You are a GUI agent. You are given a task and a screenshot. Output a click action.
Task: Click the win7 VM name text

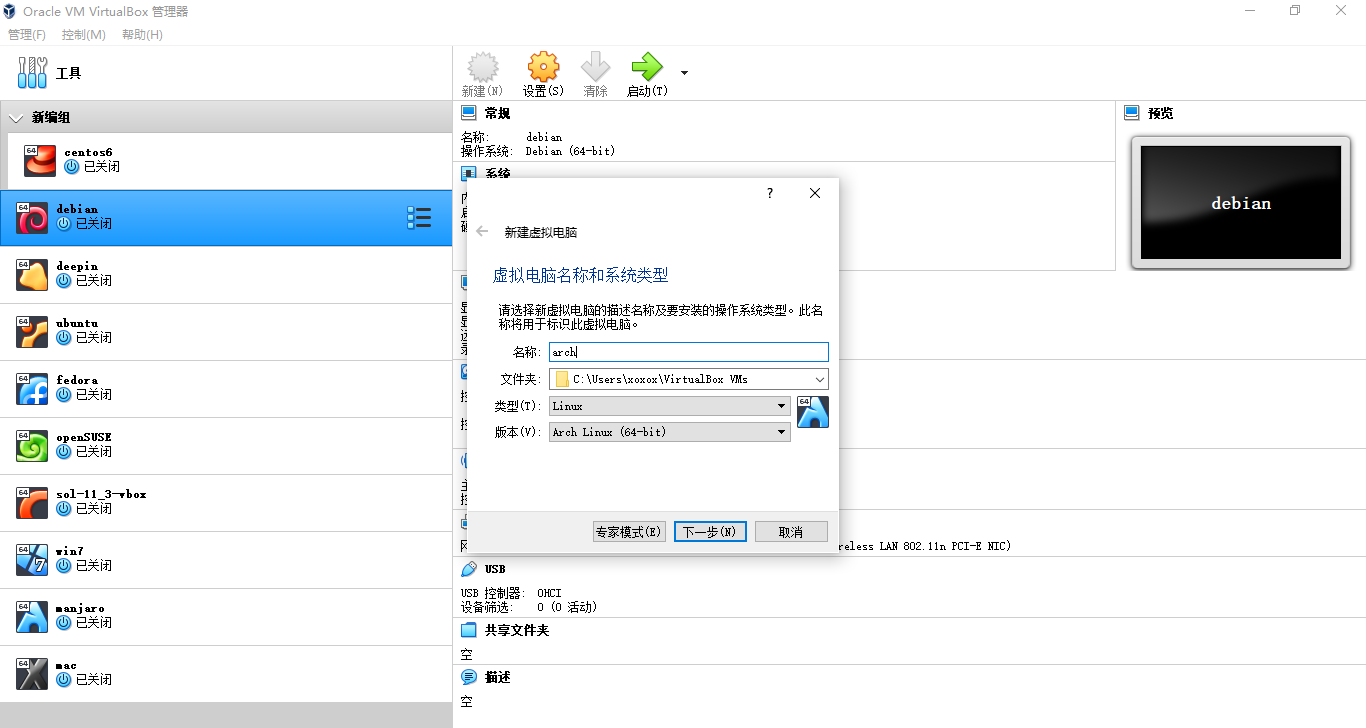69,551
